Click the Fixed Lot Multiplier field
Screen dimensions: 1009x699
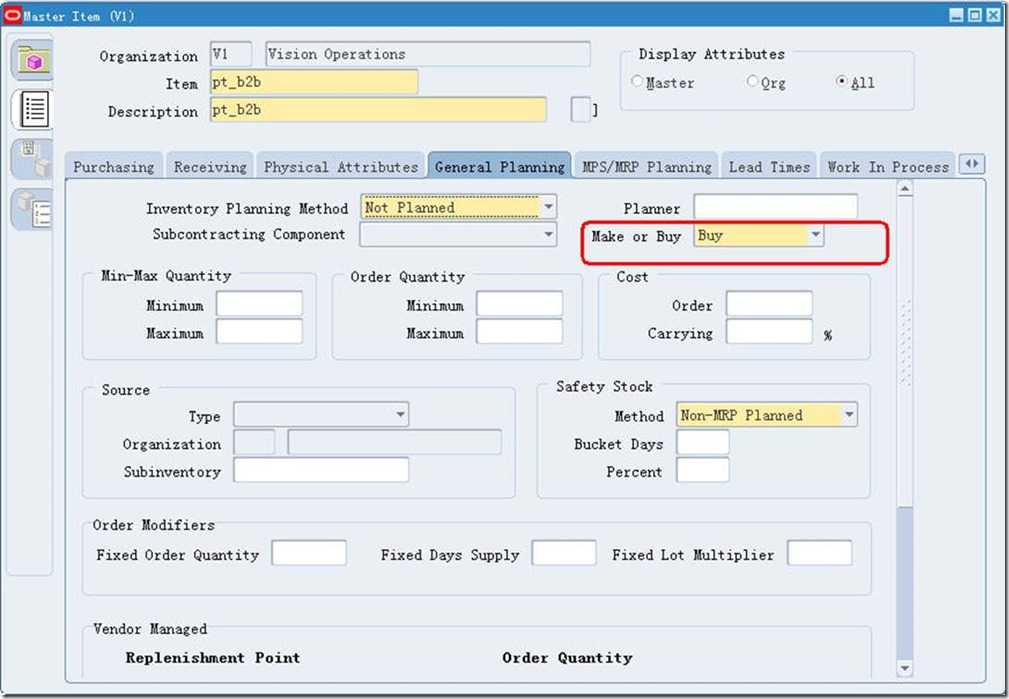coord(820,553)
